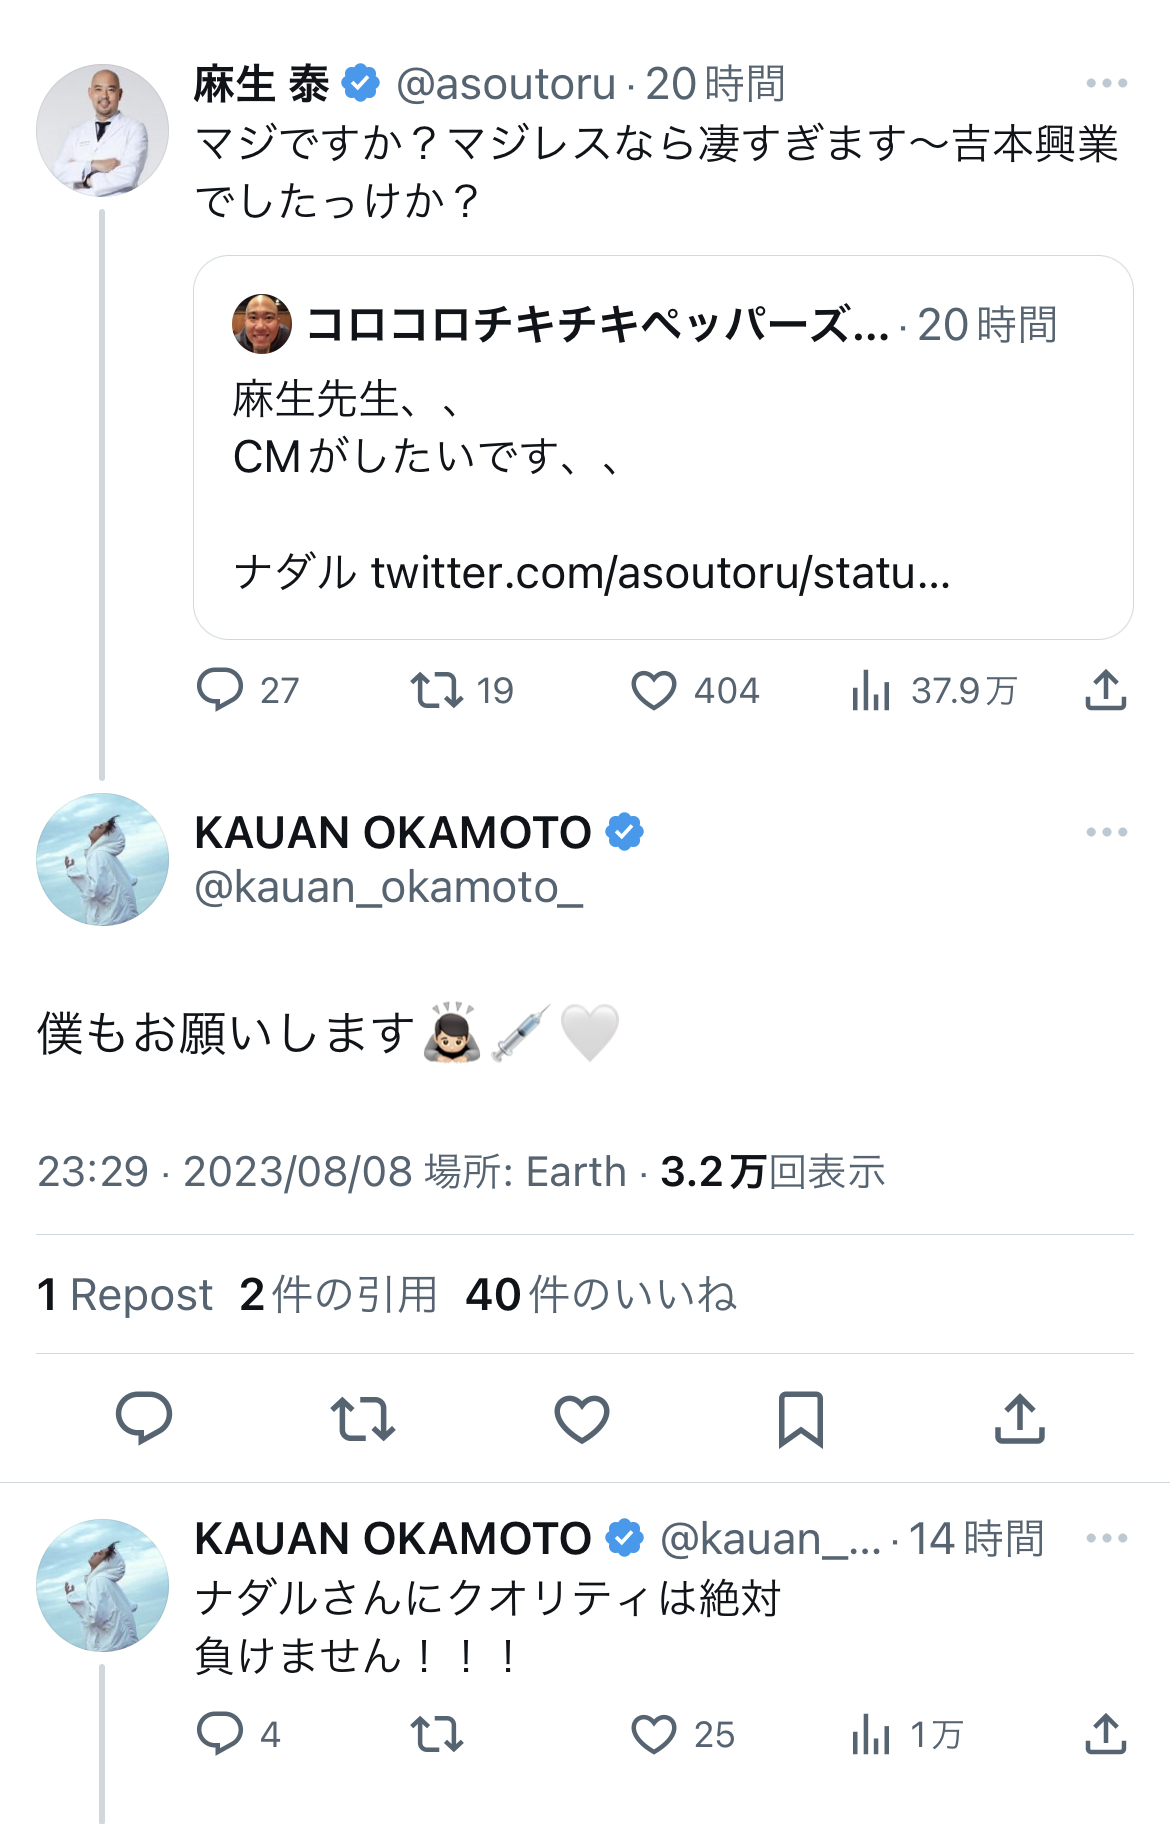Like the reply tweet with 25 likes

coord(654,1734)
